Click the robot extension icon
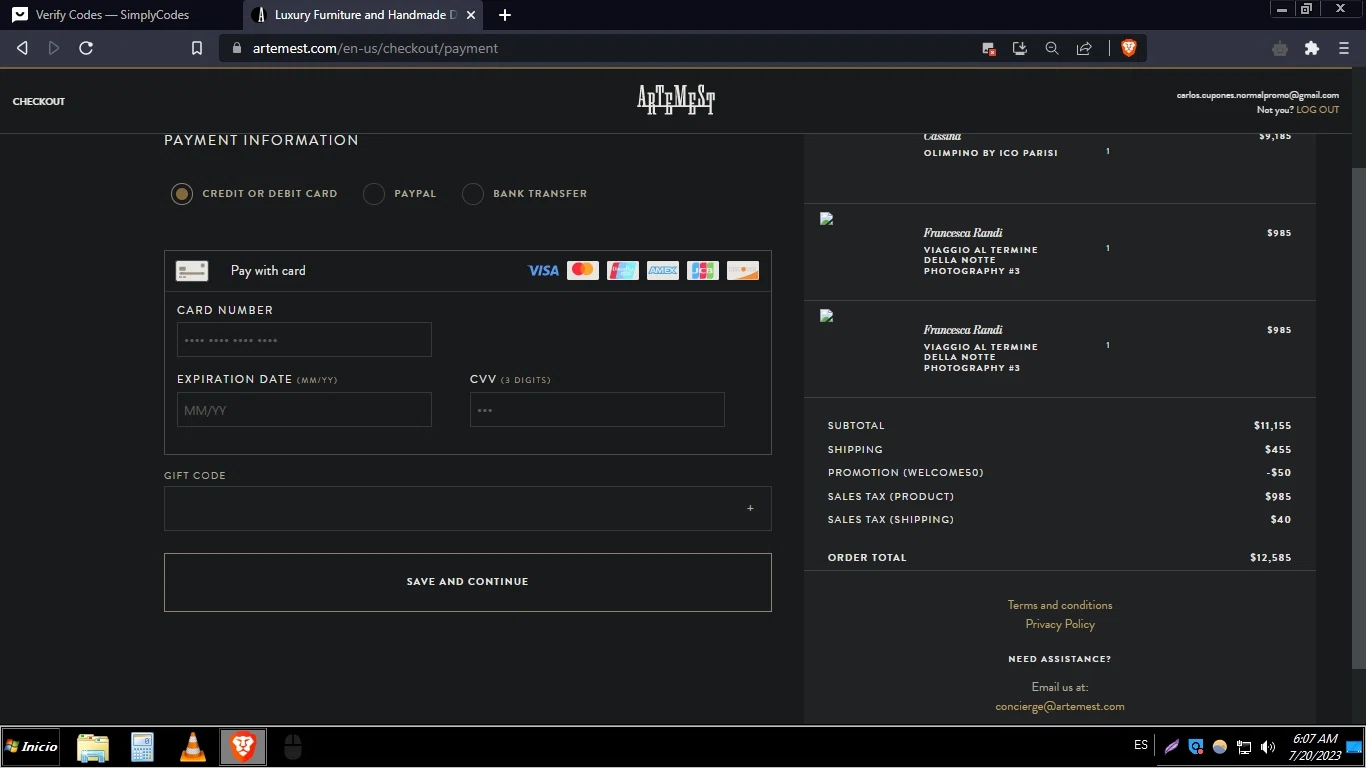Screen dimensions: 1366x768 point(1280,48)
